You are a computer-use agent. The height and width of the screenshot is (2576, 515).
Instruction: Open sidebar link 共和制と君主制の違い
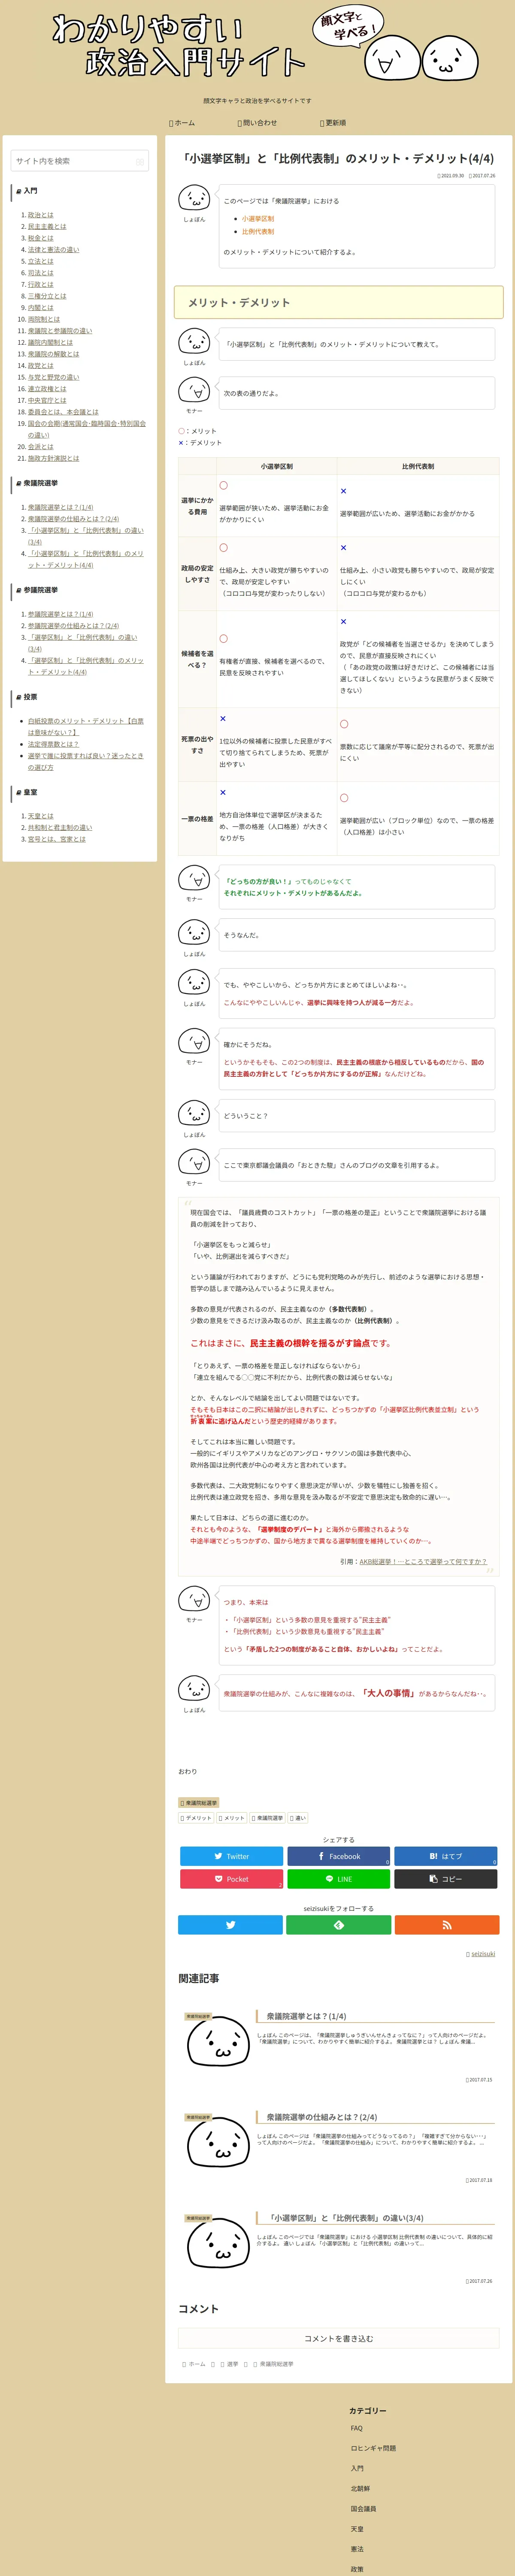tap(60, 828)
